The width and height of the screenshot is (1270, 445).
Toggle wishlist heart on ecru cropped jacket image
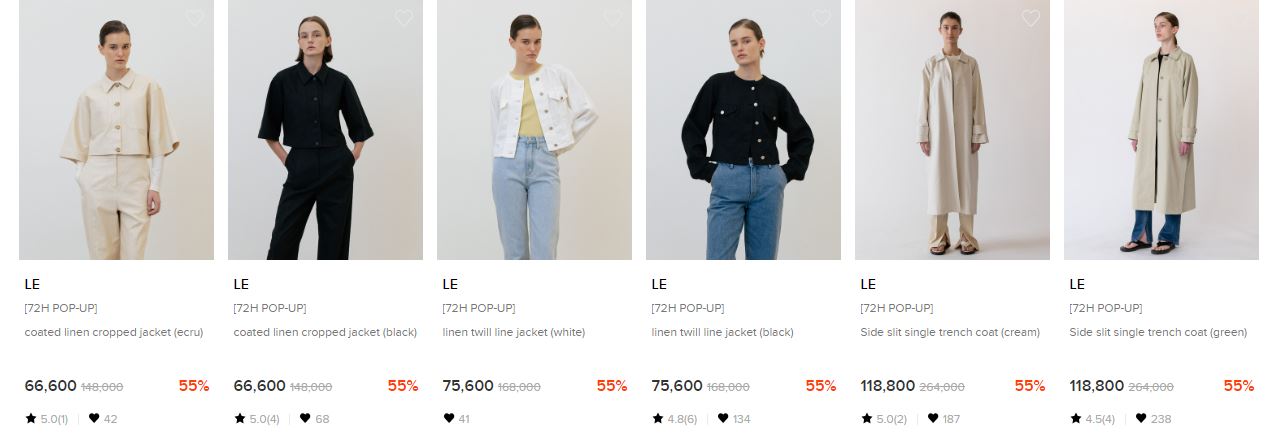pos(195,18)
